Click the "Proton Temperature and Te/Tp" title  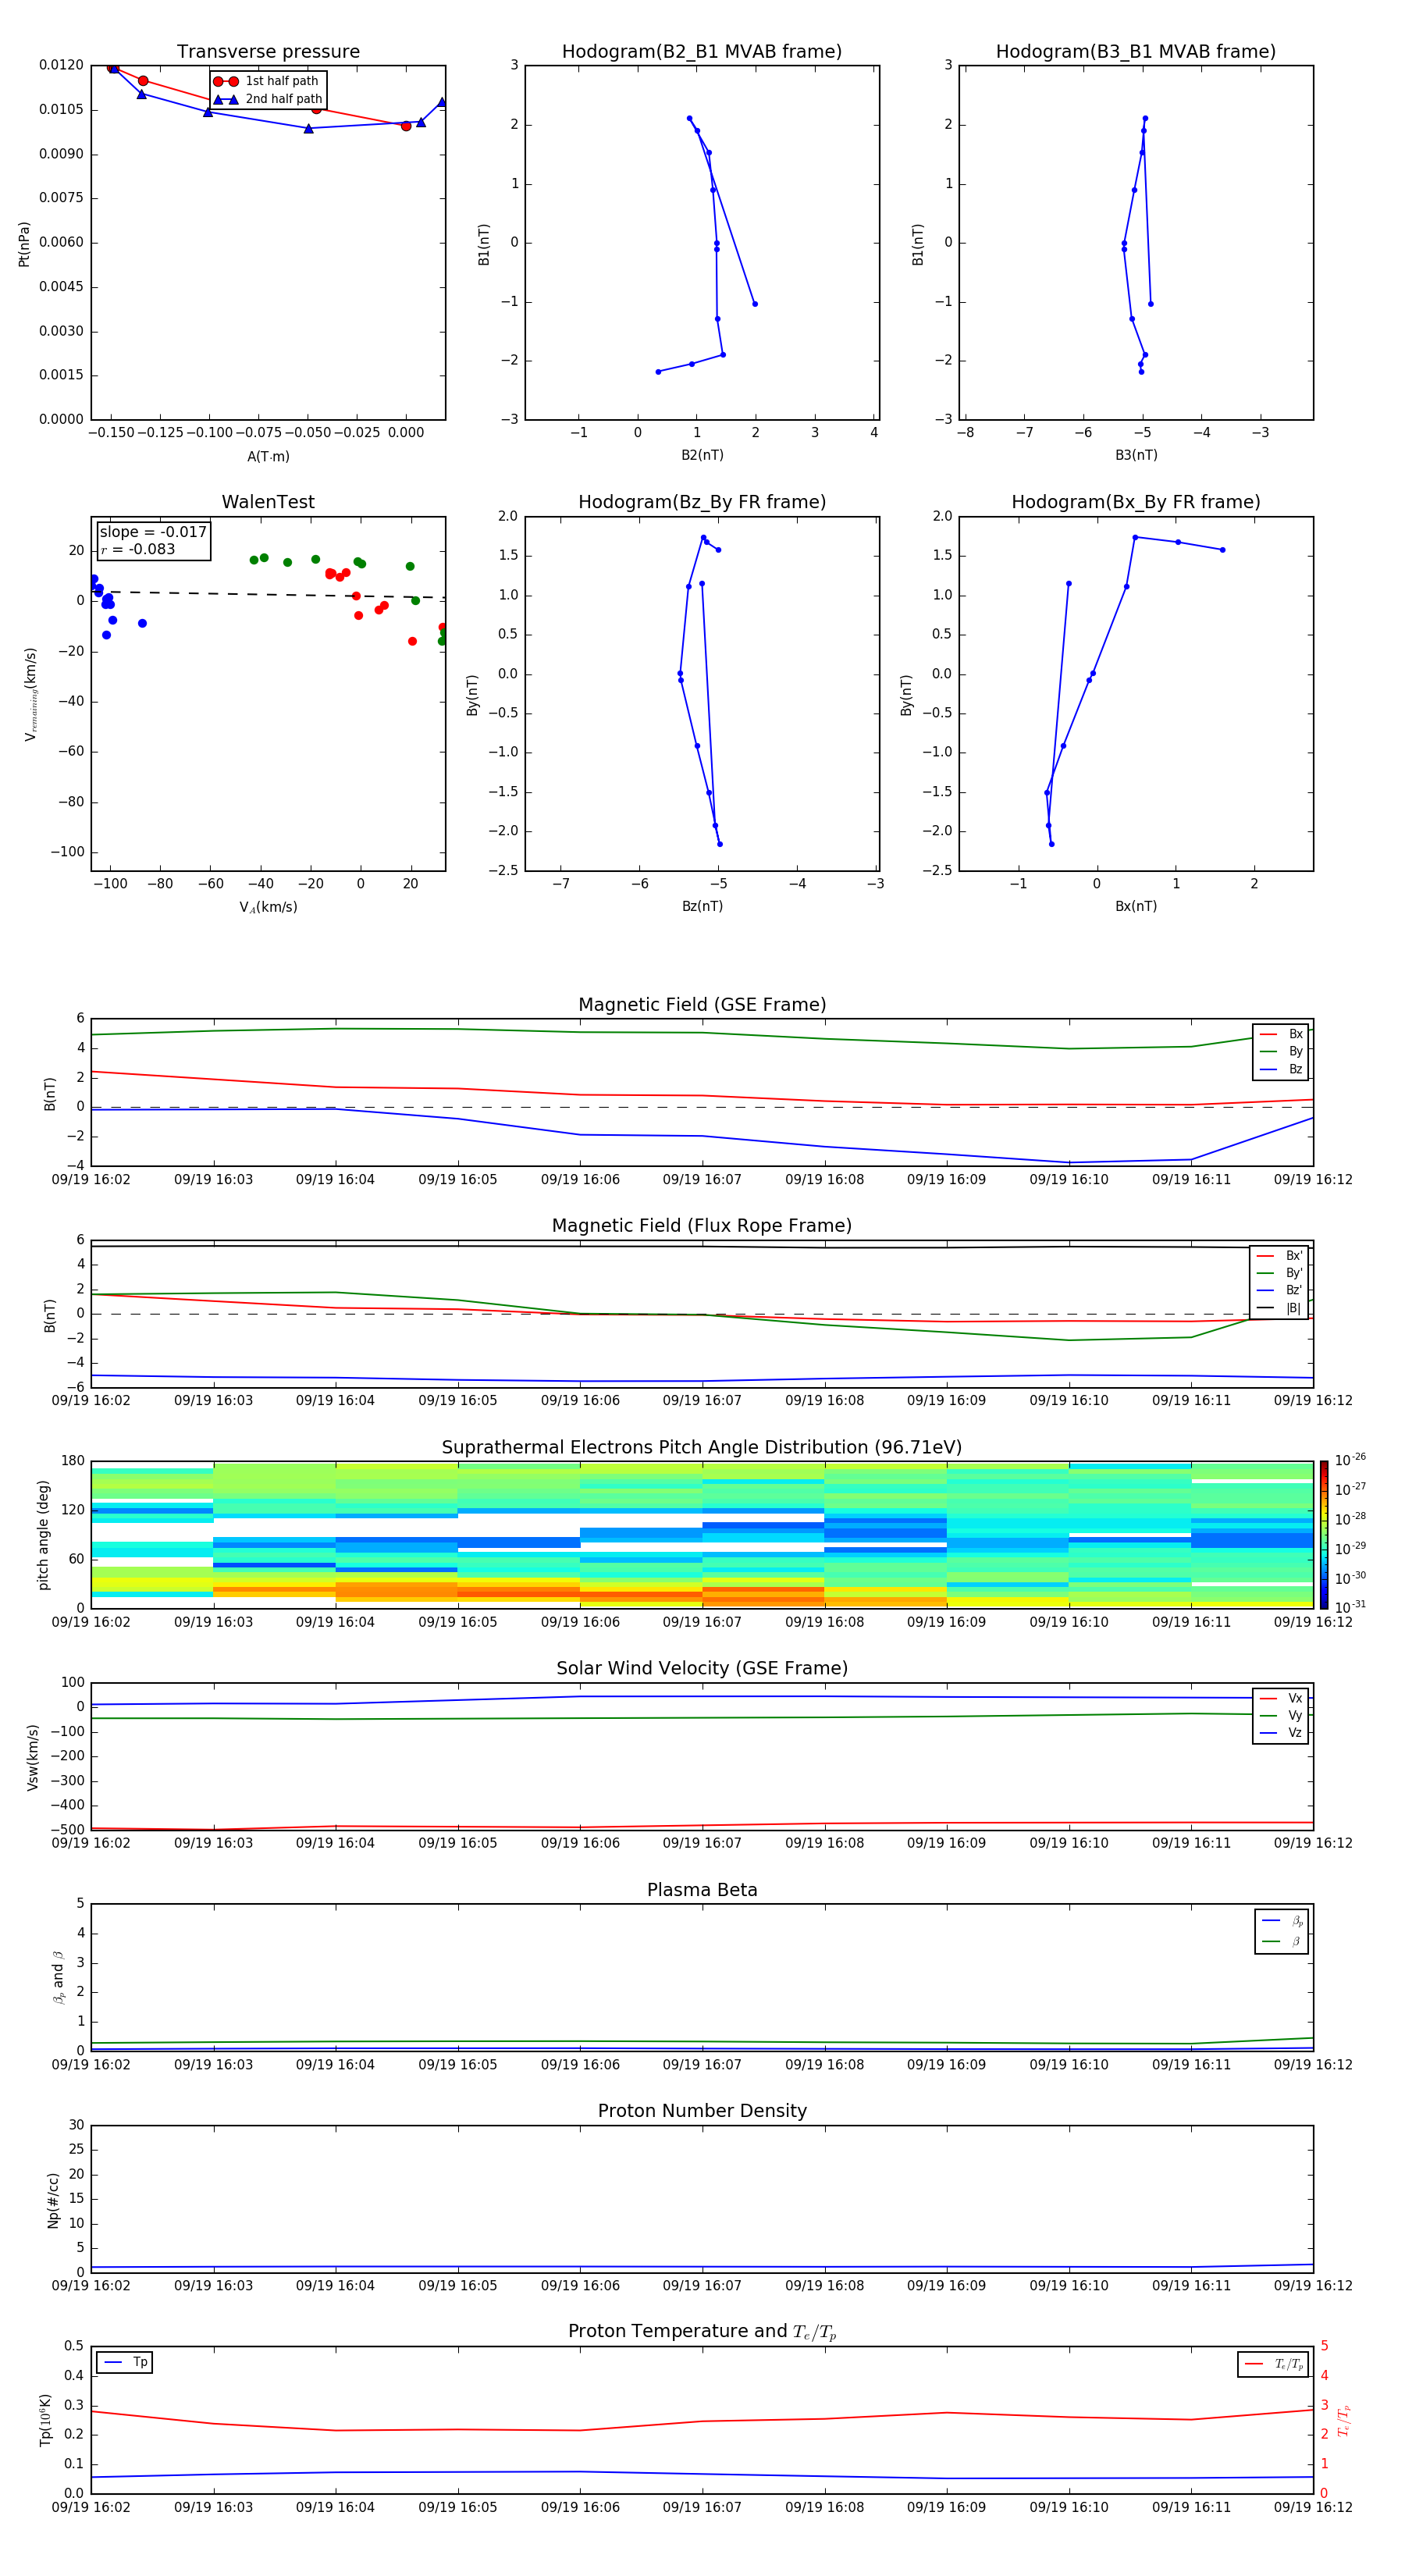point(702,2332)
